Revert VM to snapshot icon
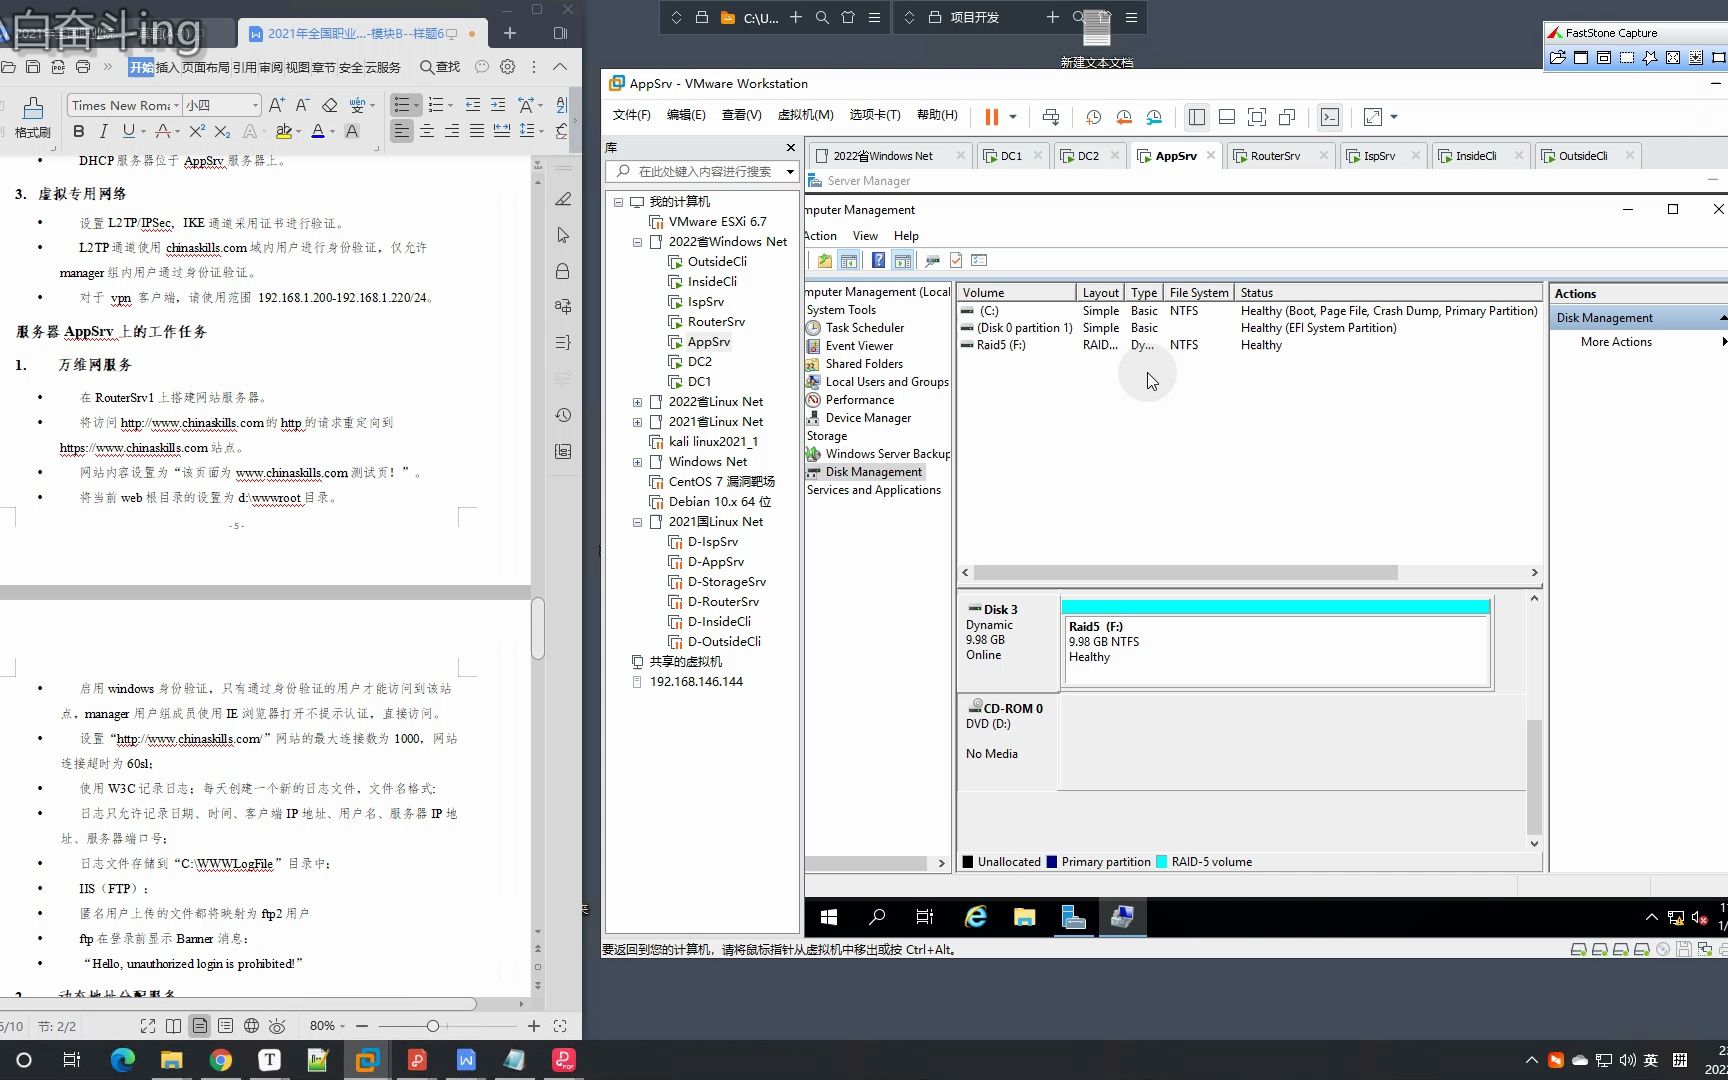 click(1124, 117)
